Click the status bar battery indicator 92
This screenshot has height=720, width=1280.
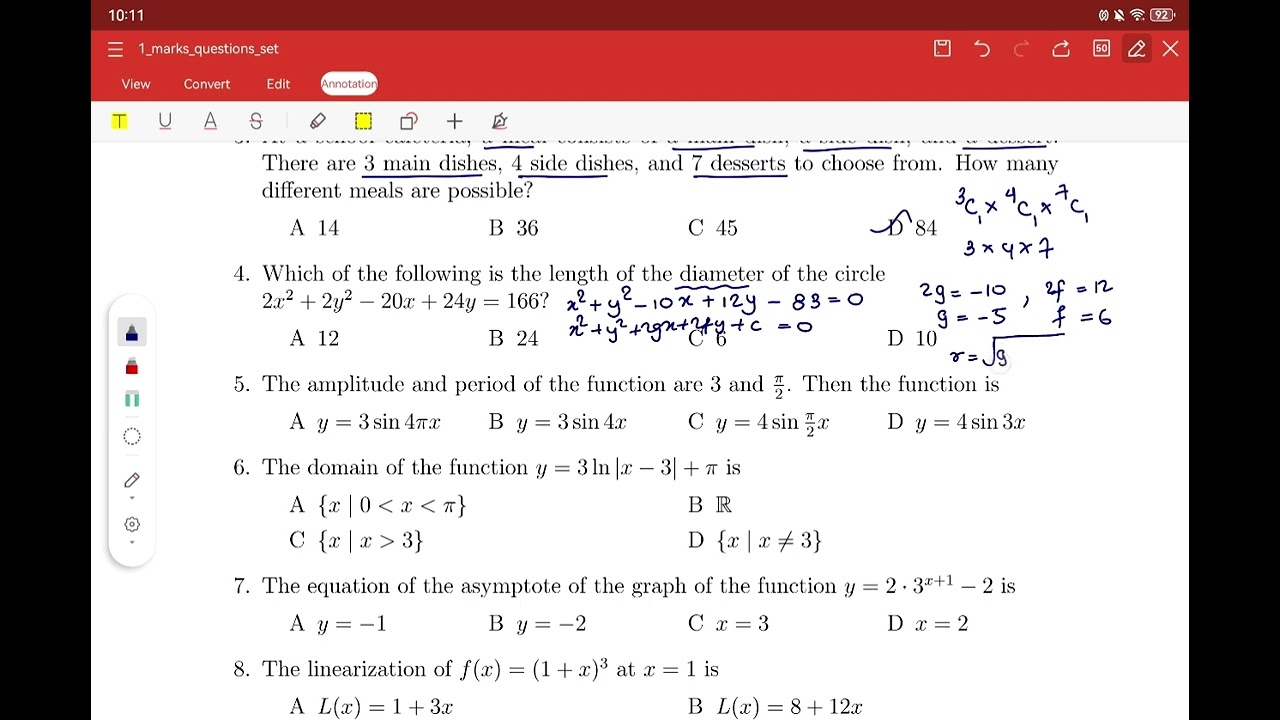[1162, 15]
